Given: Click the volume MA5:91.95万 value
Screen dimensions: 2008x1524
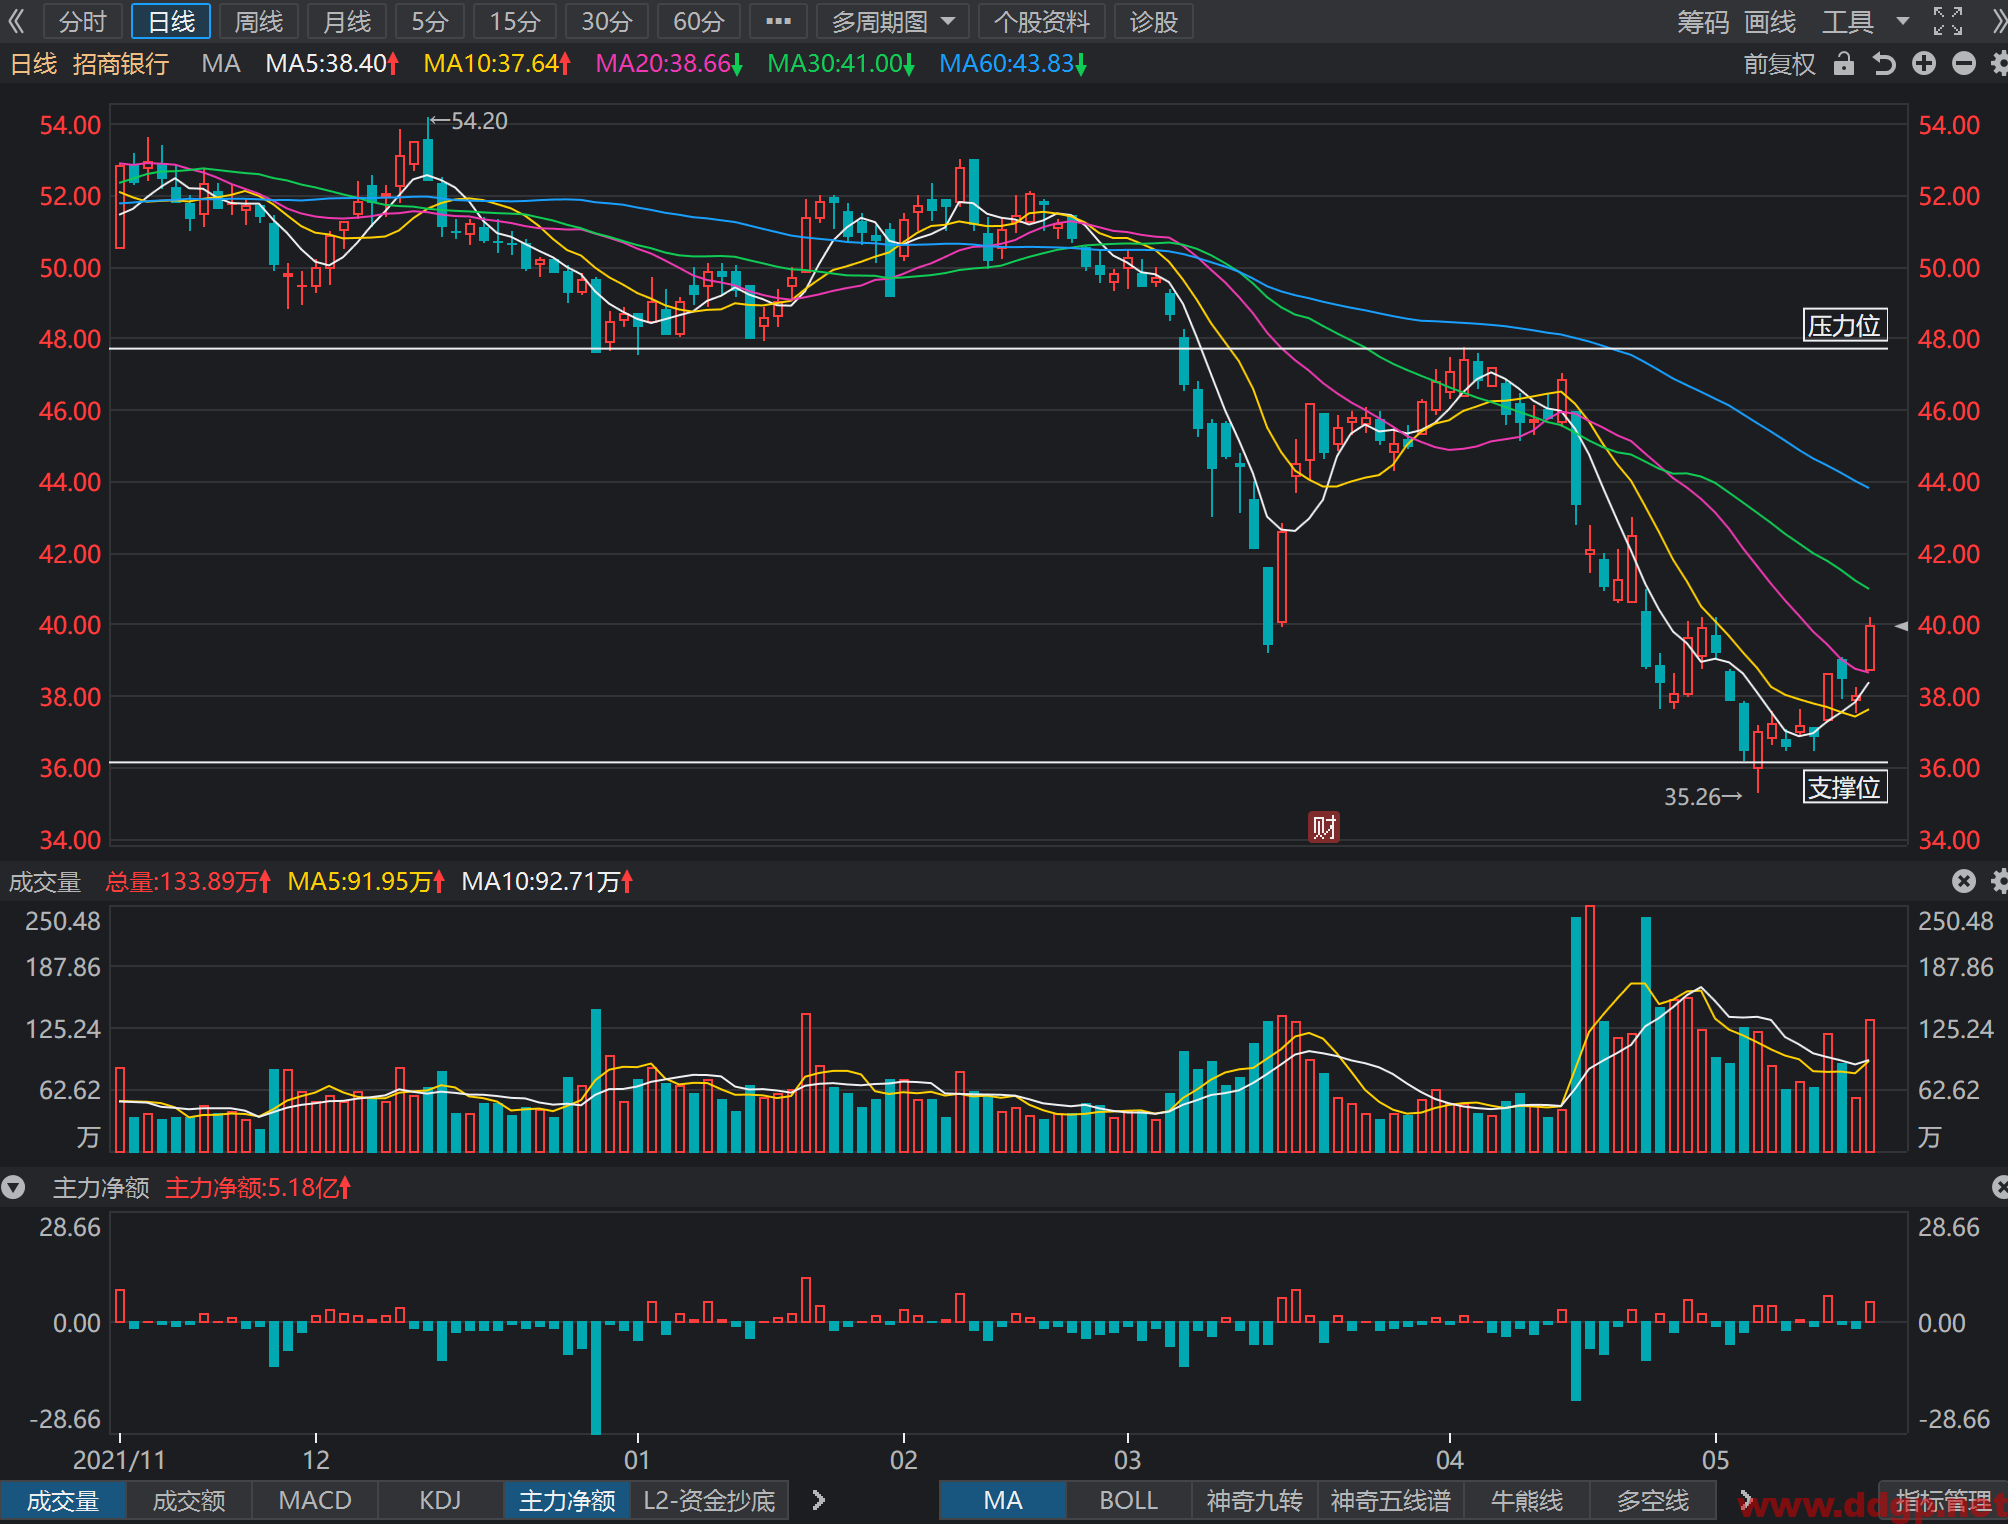Looking at the screenshot, I should pos(366,881).
